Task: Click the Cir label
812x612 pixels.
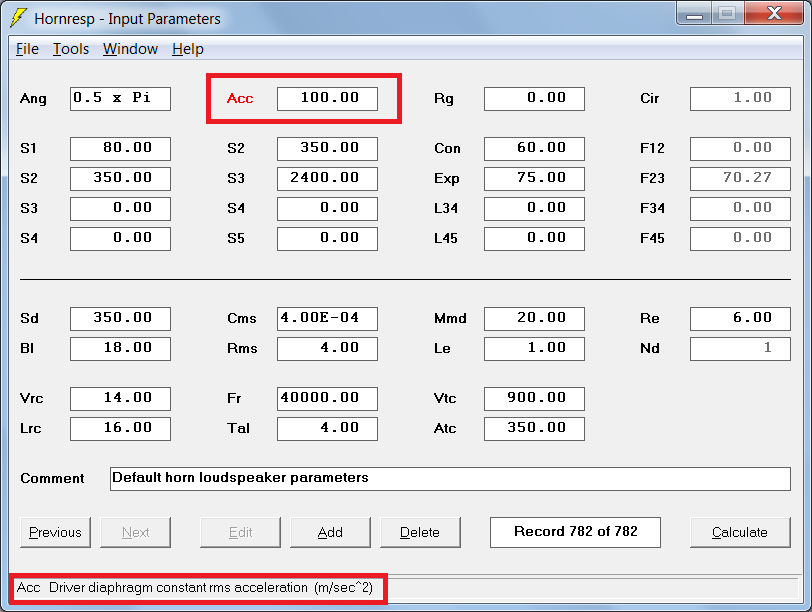Action: coord(649,98)
